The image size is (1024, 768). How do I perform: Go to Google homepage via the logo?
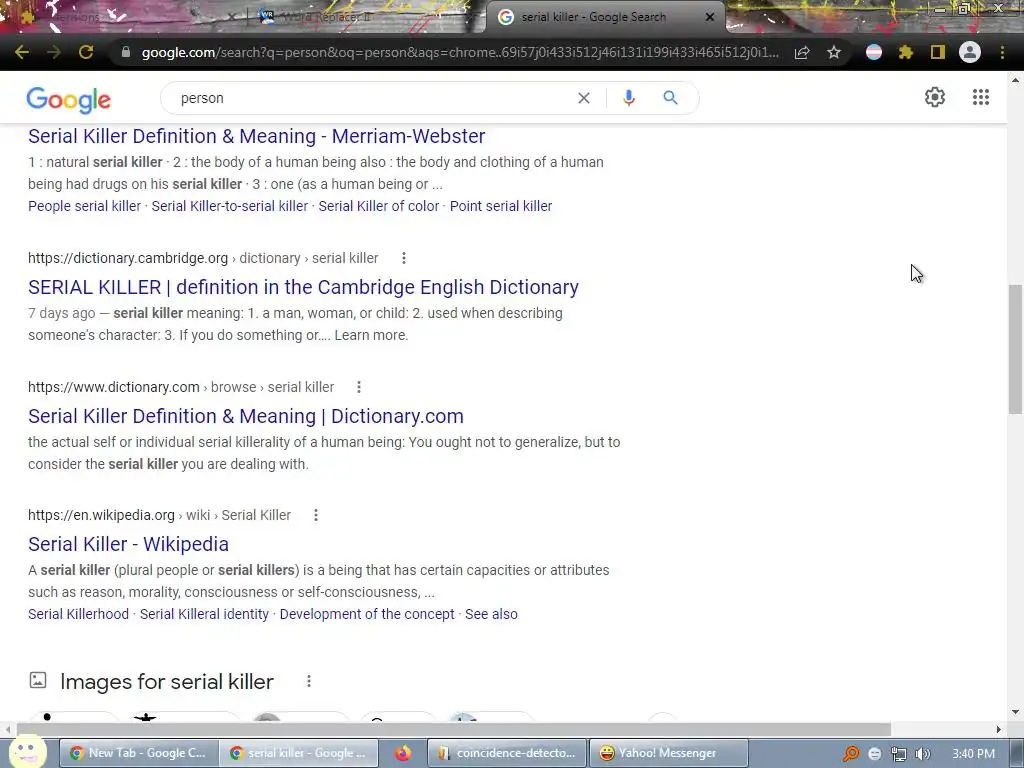pyautogui.click(x=69, y=100)
